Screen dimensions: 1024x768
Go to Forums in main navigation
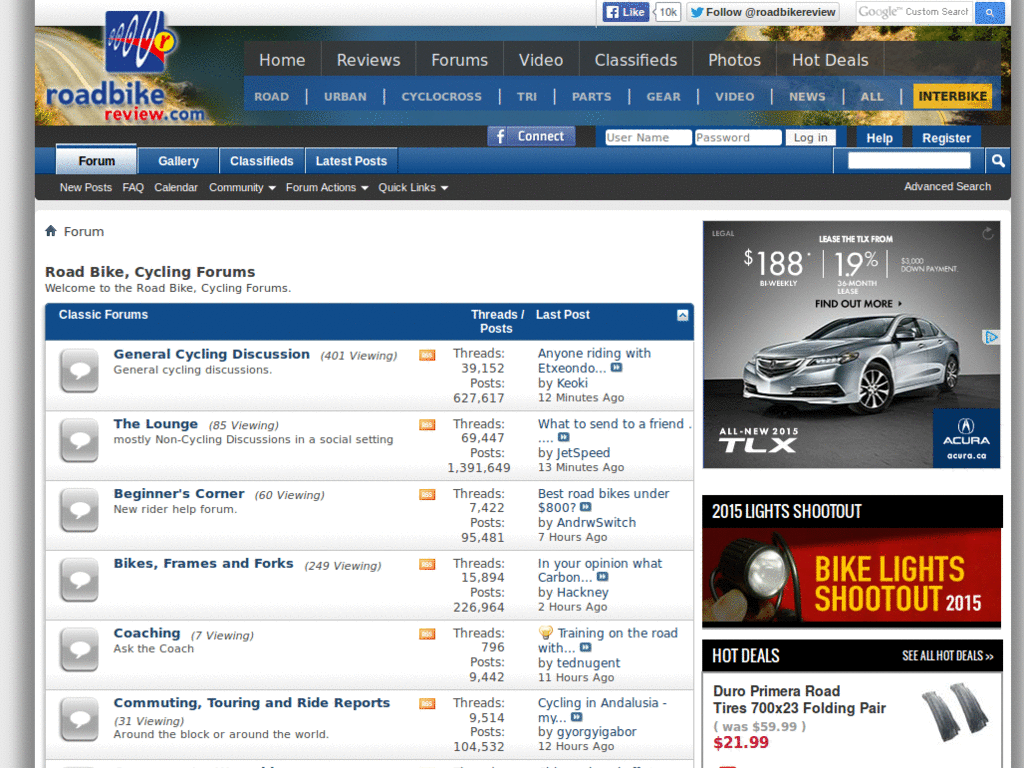coord(459,60)
